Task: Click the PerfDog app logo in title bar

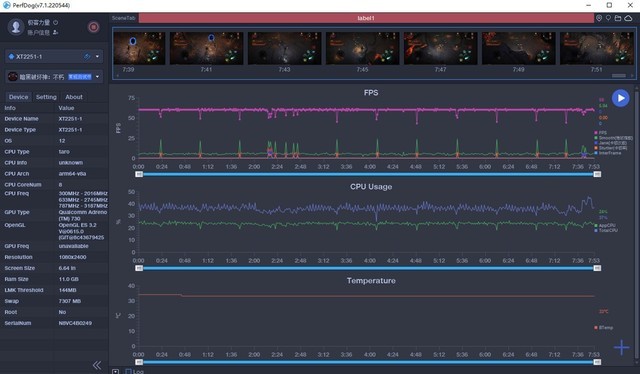Action: (6, 5)
